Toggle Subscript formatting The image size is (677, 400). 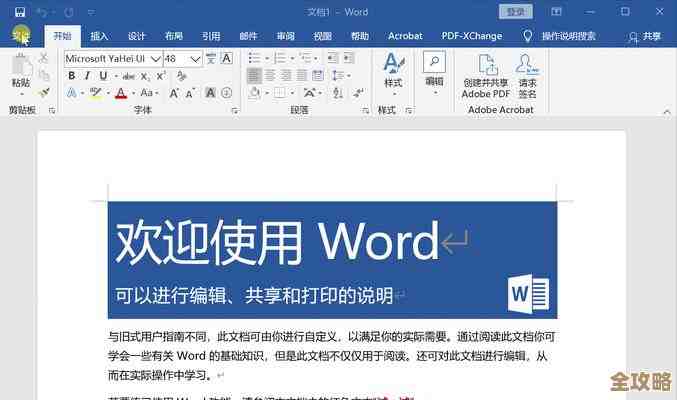point(145,76)
